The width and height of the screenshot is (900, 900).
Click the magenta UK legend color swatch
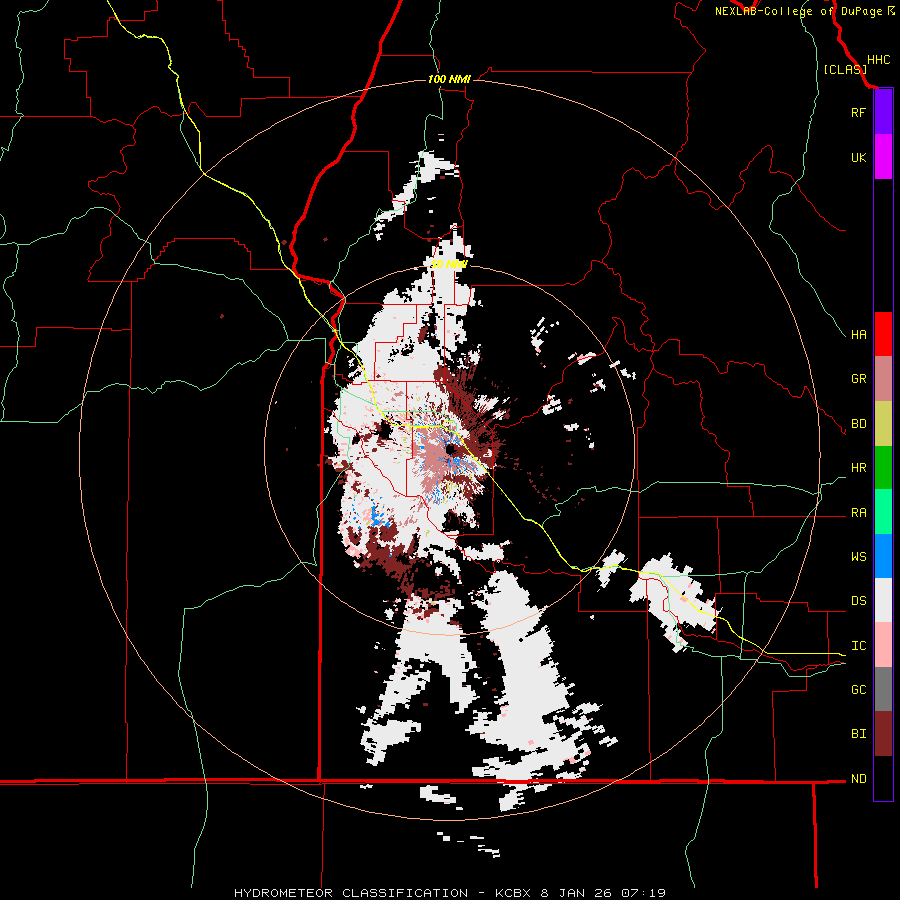(883, 157)
